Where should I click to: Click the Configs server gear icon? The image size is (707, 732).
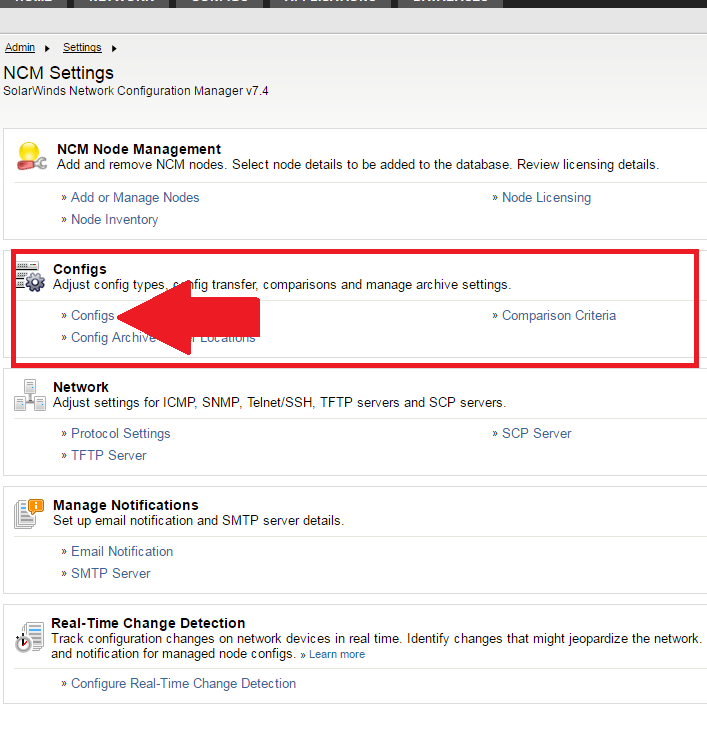point(30,276)
